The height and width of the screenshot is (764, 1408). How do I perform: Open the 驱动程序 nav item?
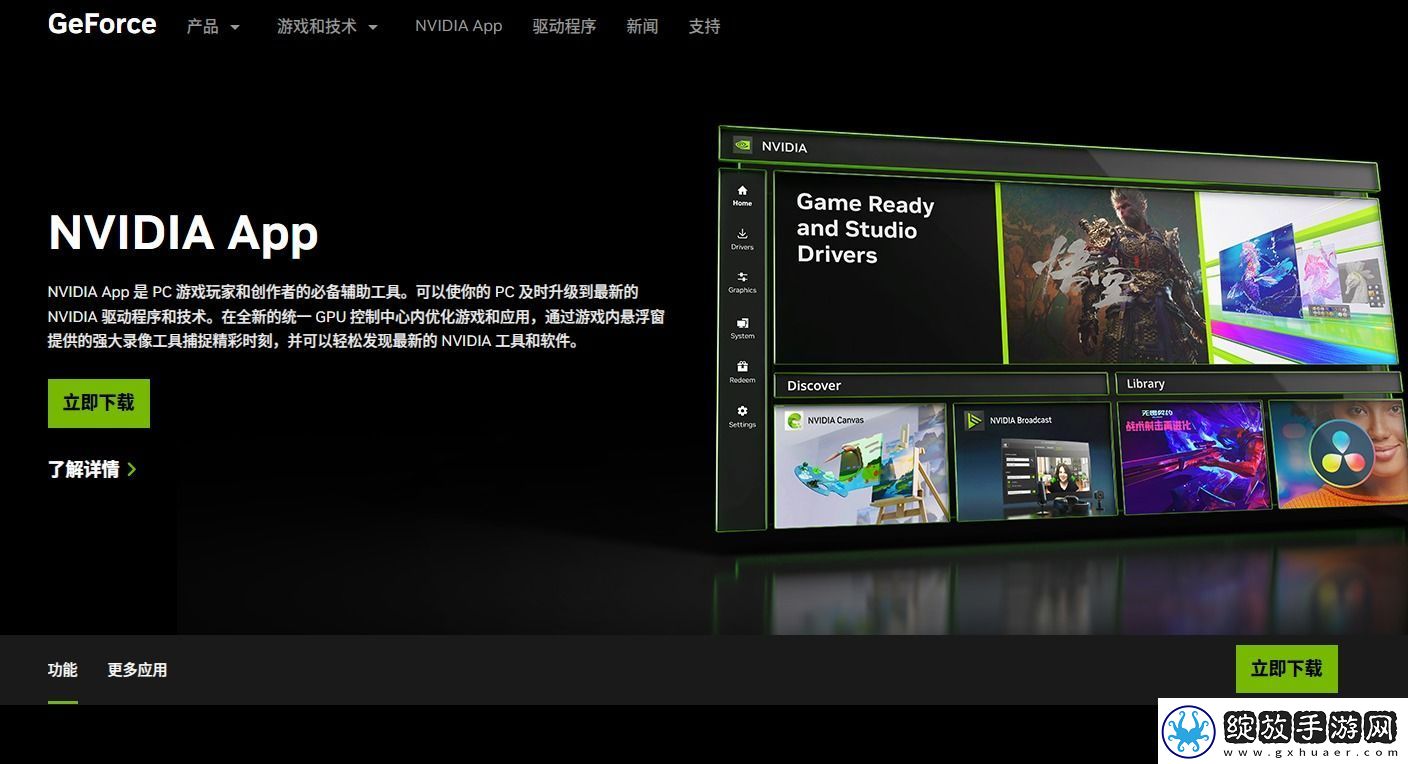point(564,27)
